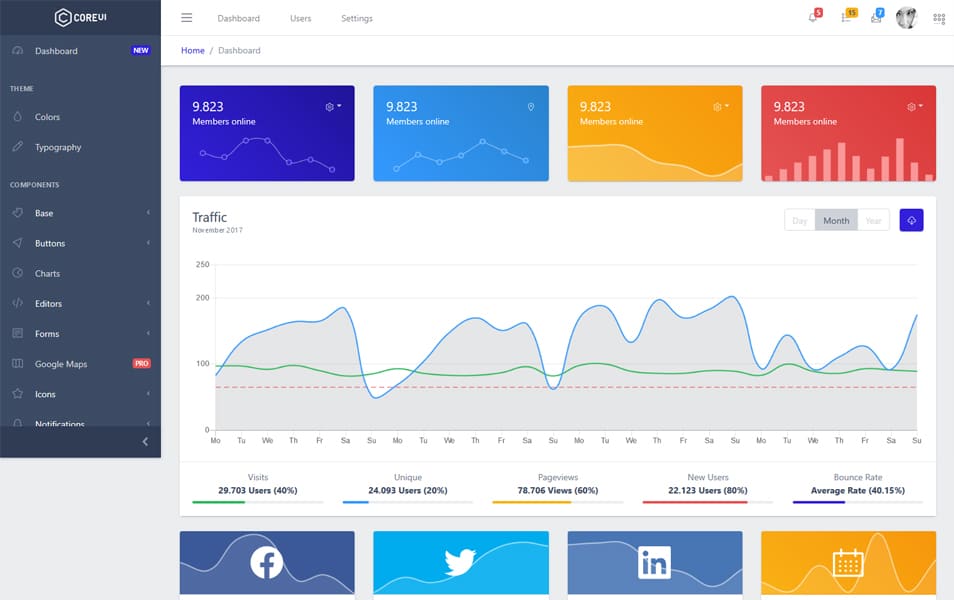Screen dimensions: 954x600
Task: Toggle the sidebar with the hamburger icon
Action: coord(186,17)
